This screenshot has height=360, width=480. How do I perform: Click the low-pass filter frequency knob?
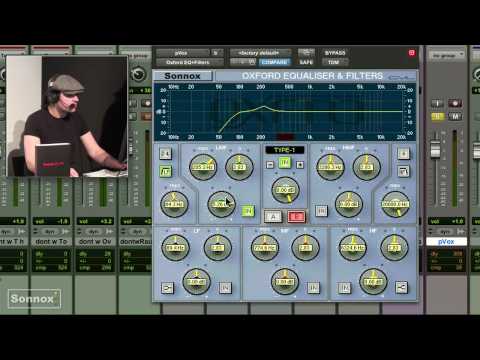395,204
